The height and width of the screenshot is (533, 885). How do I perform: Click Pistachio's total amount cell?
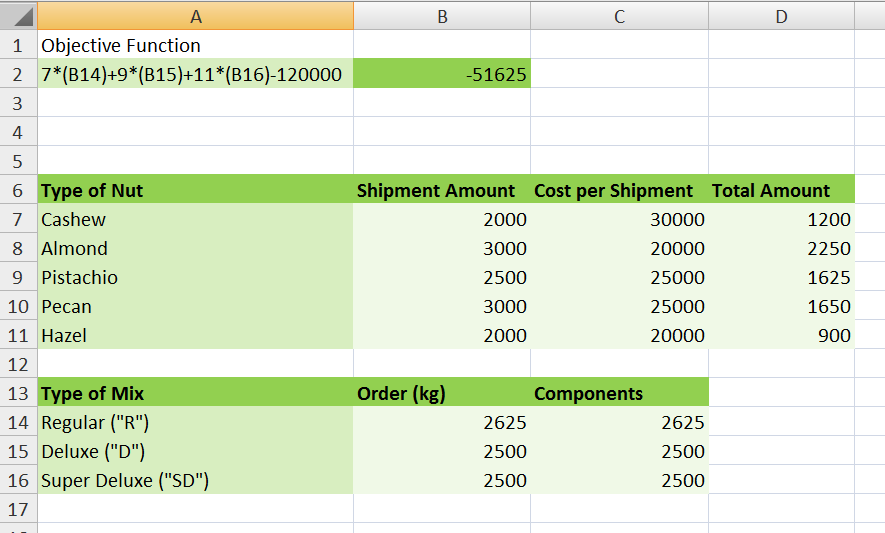pyautogui.click(x=781, y=277)
